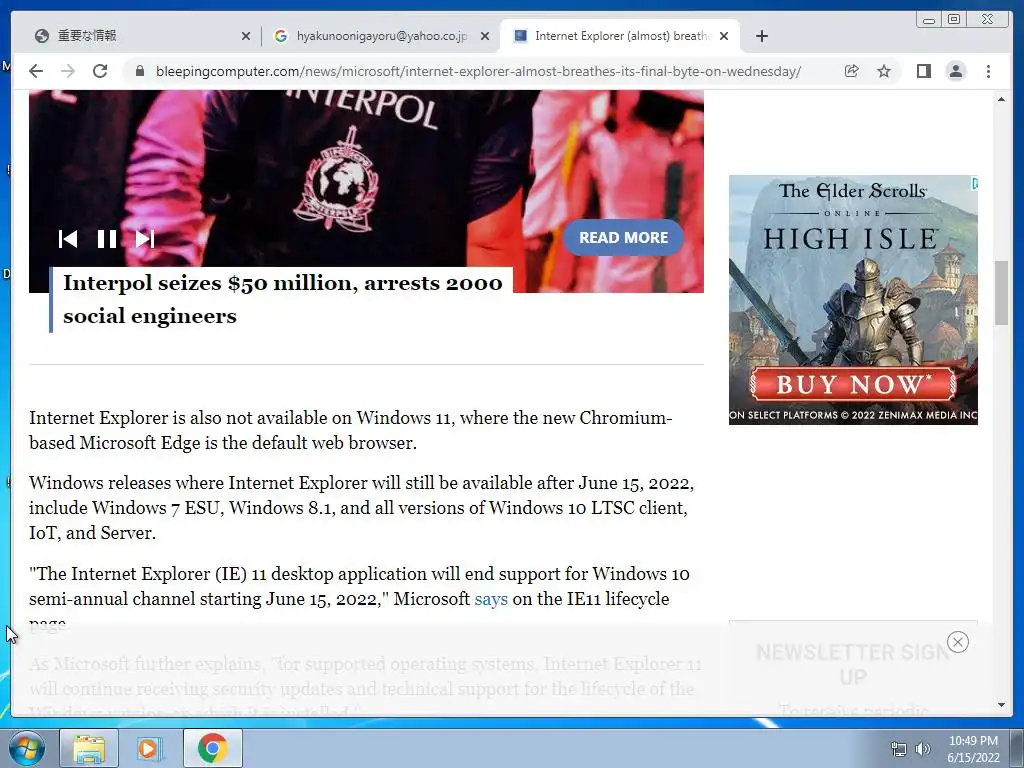Follow the 'says' link
This screenshot has width=1024, height=768.
[x=490, y=599]
